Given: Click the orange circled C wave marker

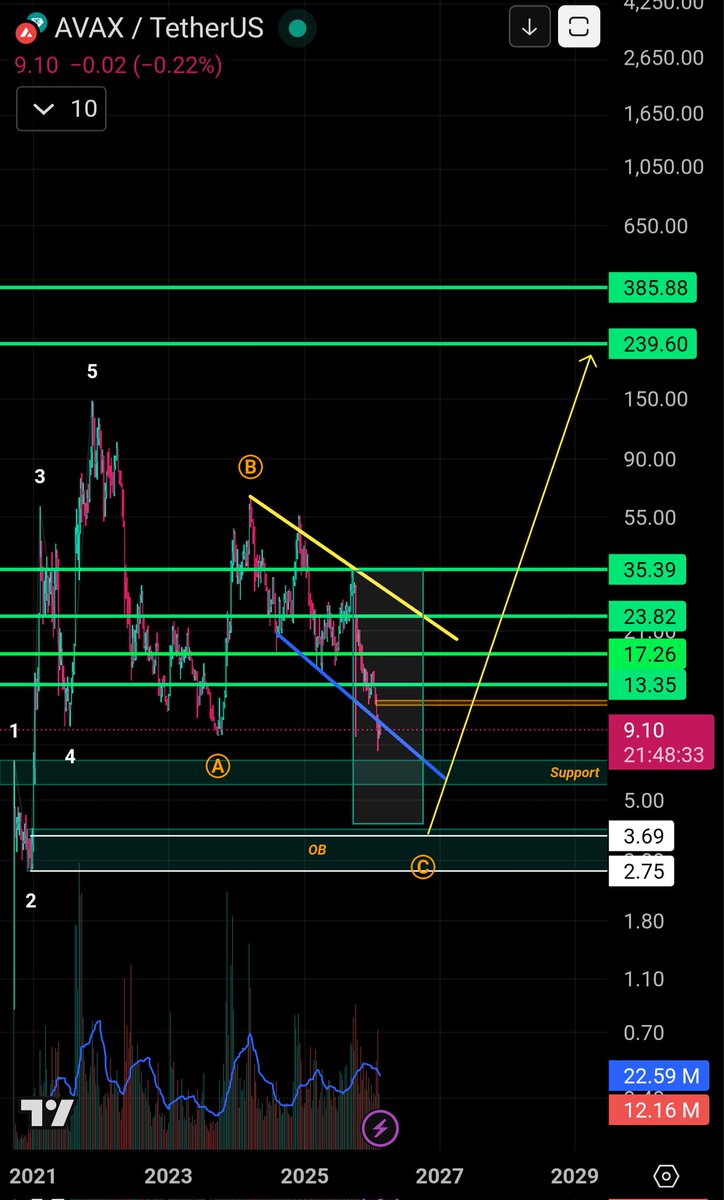Looking at the screenshot, I should [x=423, y=867].
